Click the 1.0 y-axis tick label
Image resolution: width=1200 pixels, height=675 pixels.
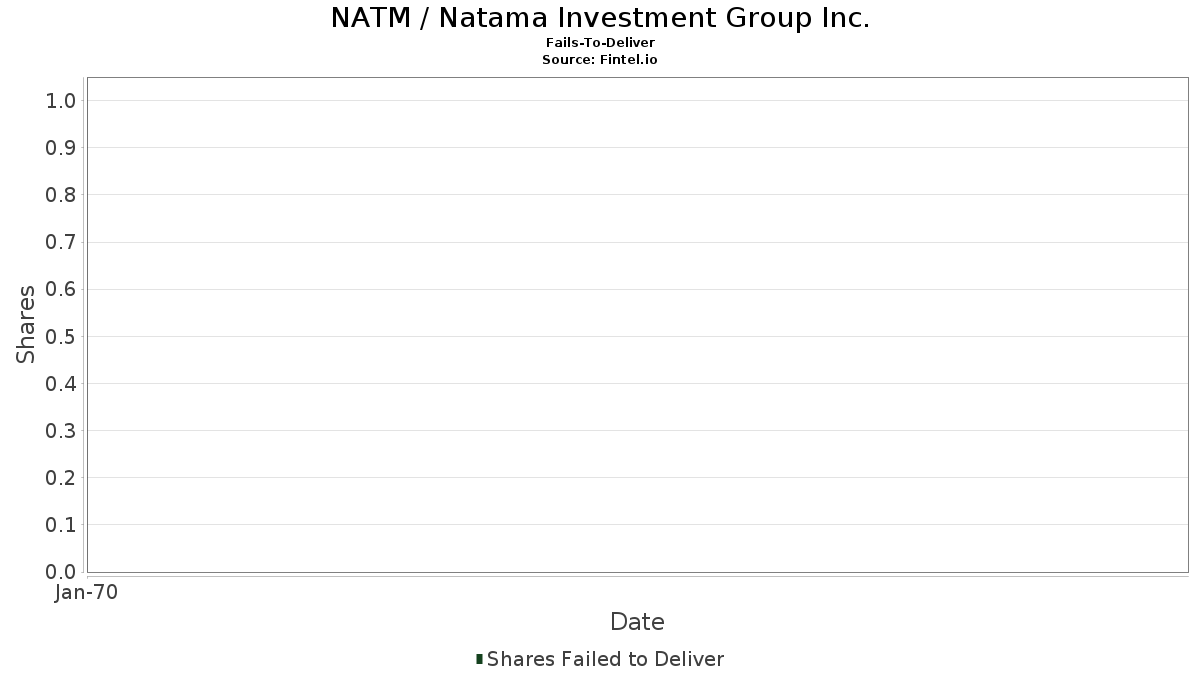tap(61, 101)
